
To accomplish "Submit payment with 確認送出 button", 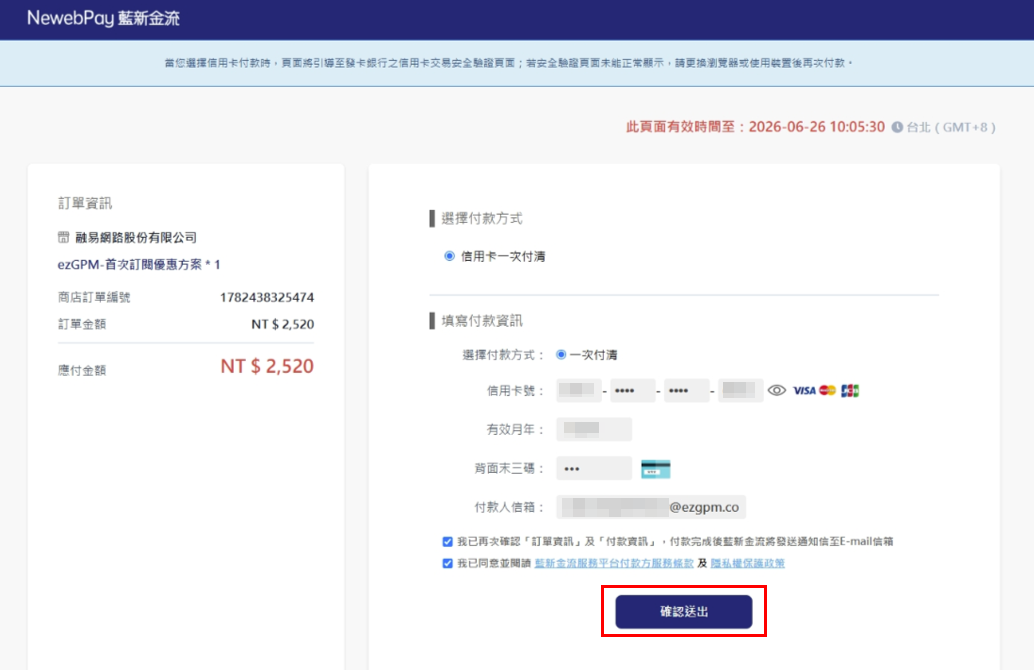I will (x=683, y=611).
